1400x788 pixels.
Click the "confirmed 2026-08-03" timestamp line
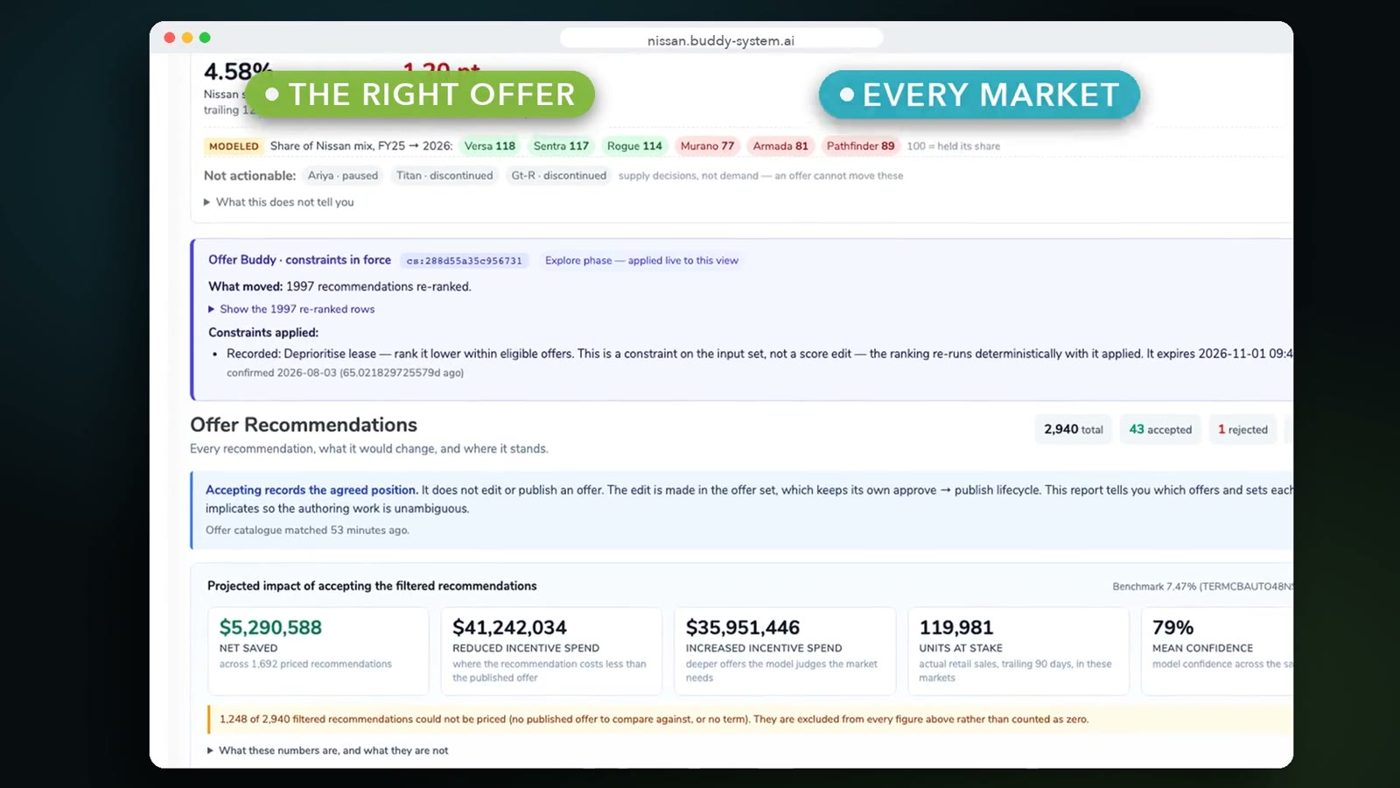pos(345,373)
